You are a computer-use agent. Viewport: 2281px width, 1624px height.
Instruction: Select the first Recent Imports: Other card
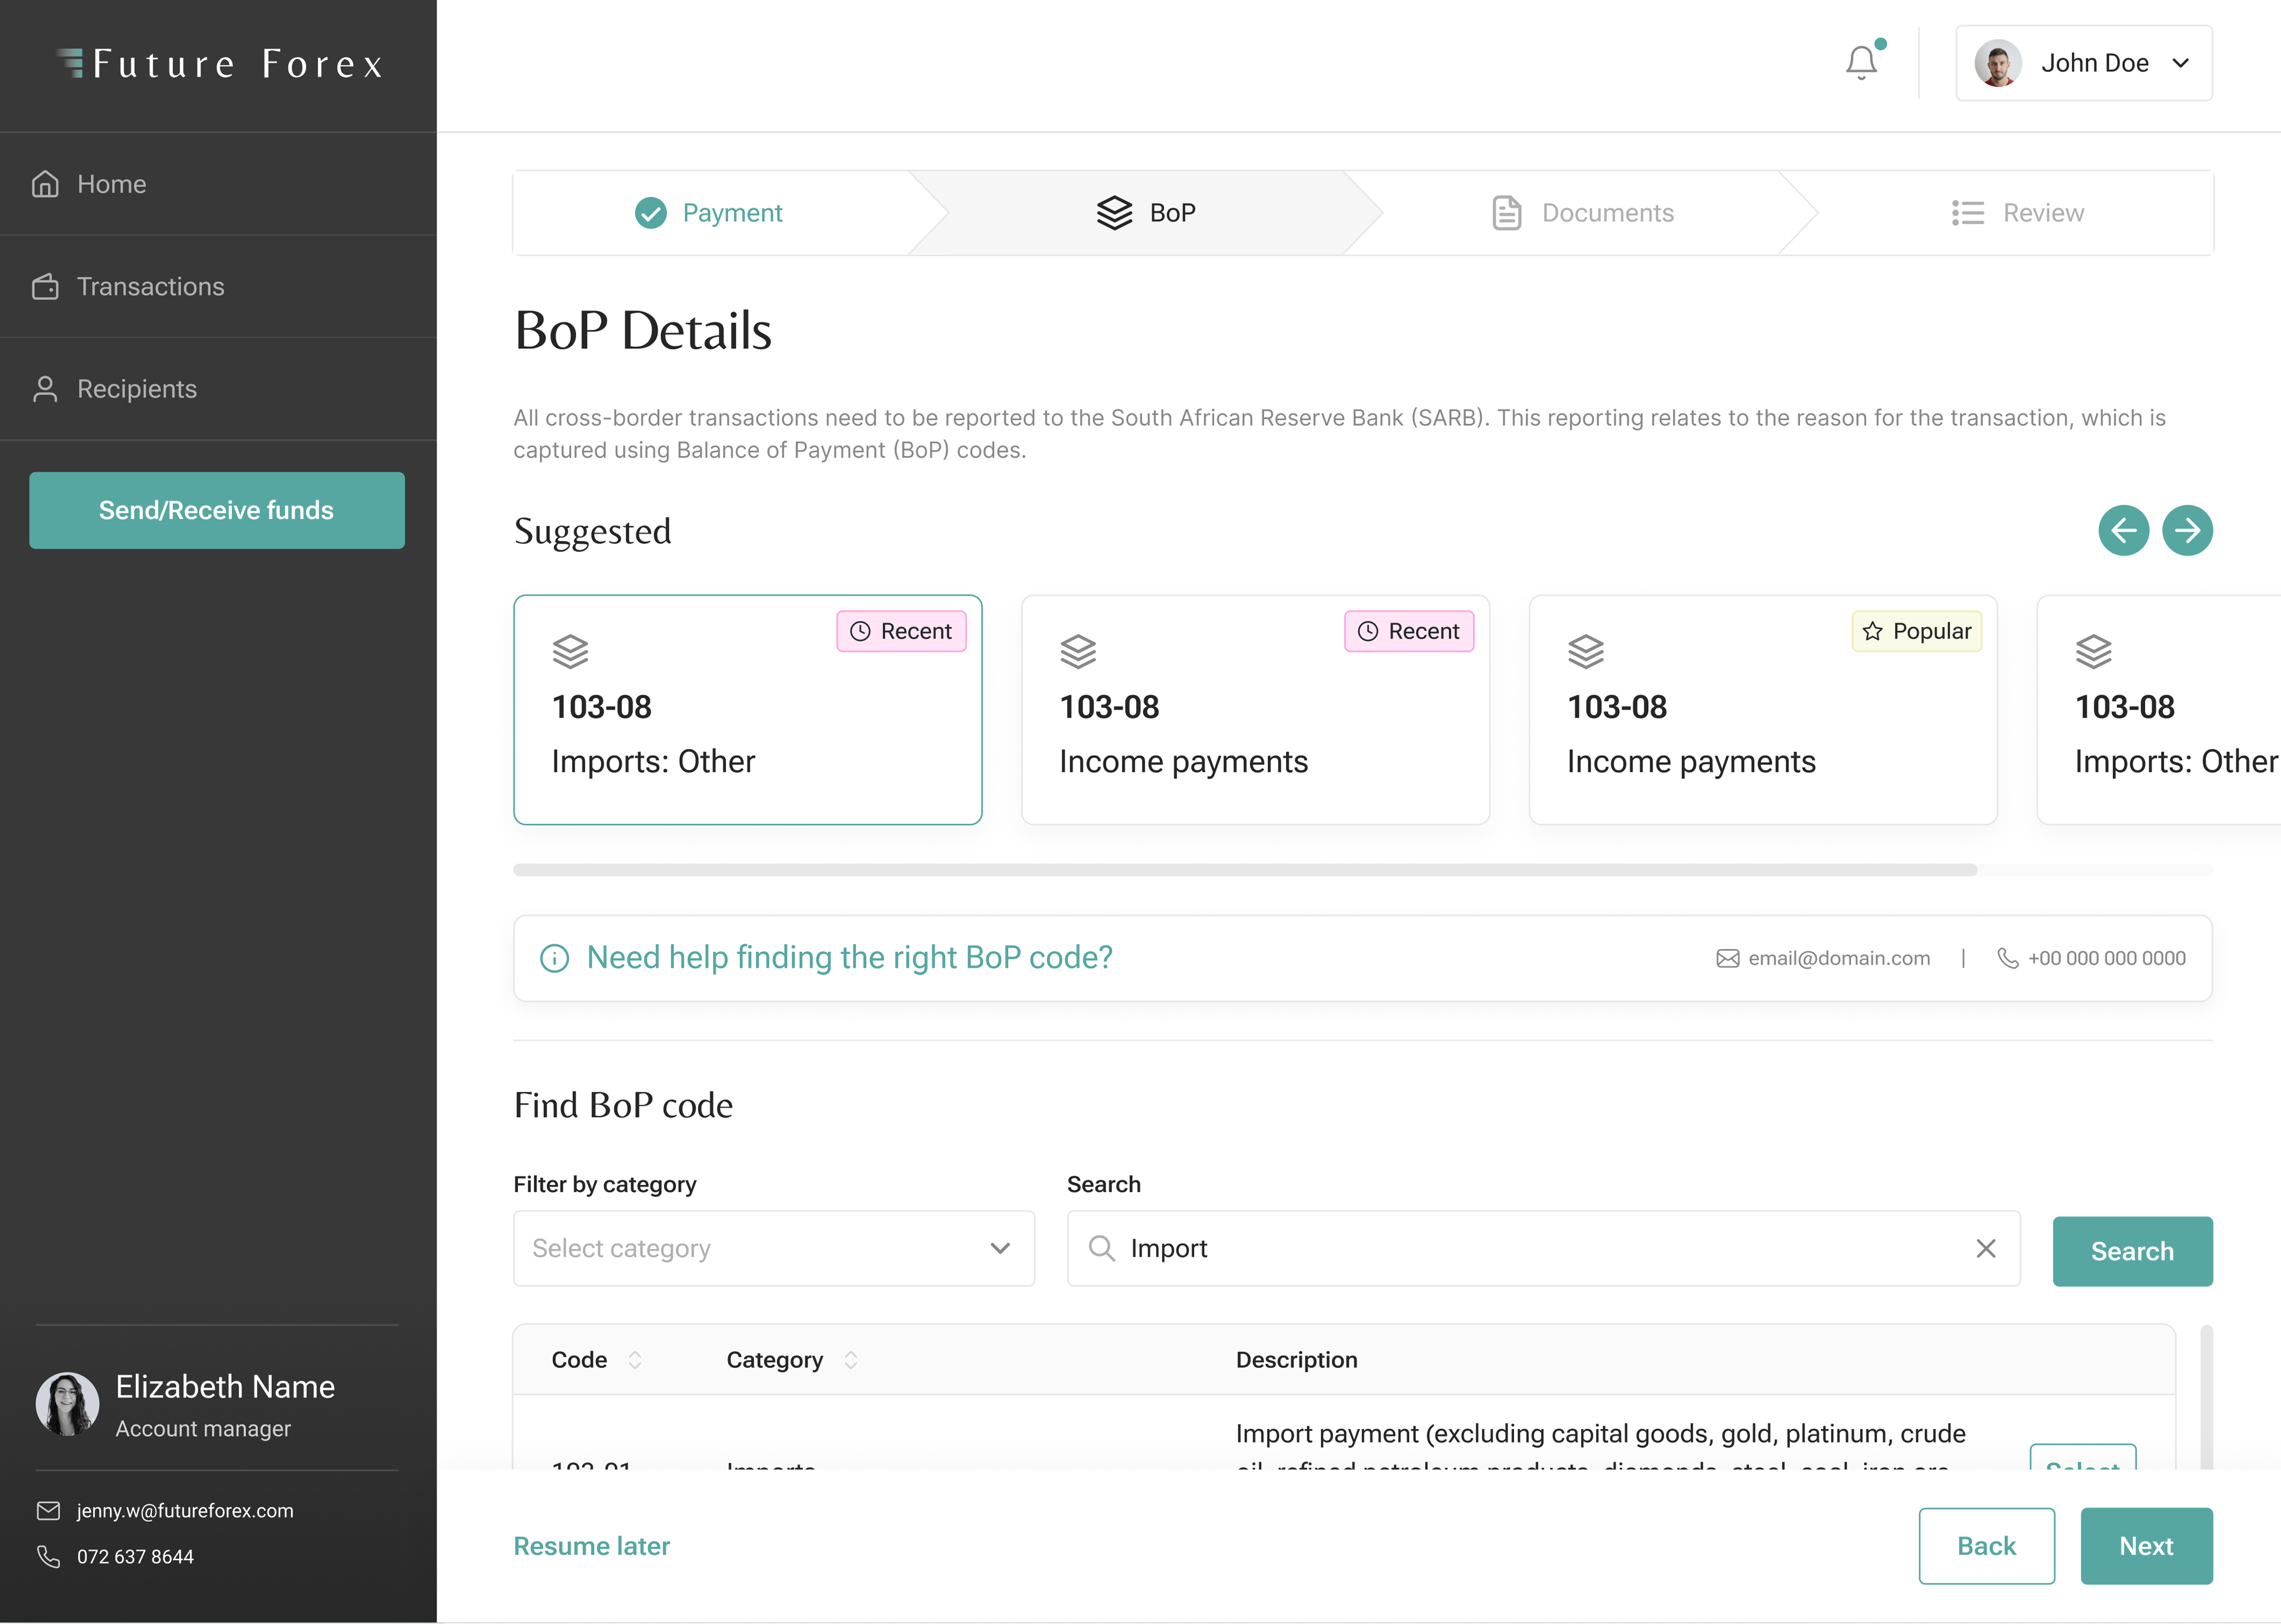click(747, 710)
